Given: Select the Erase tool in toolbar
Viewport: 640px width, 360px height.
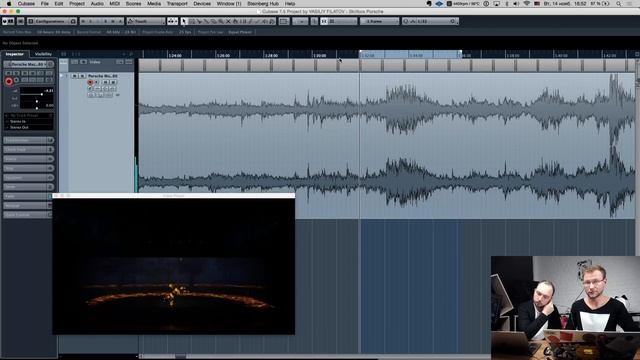Looking at the screenshot, I should (x=213, y=21).
